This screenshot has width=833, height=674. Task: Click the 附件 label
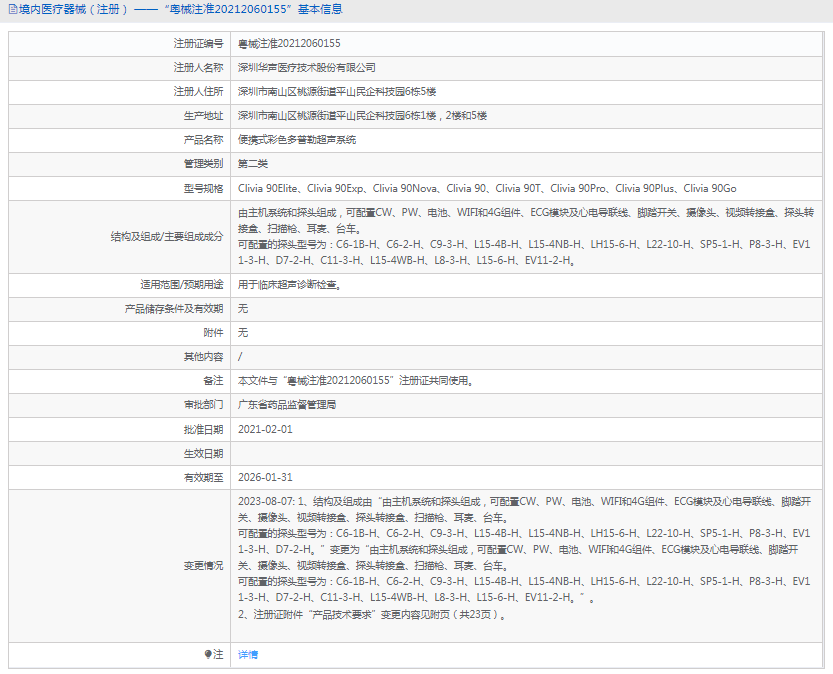[x=214, y=332]
